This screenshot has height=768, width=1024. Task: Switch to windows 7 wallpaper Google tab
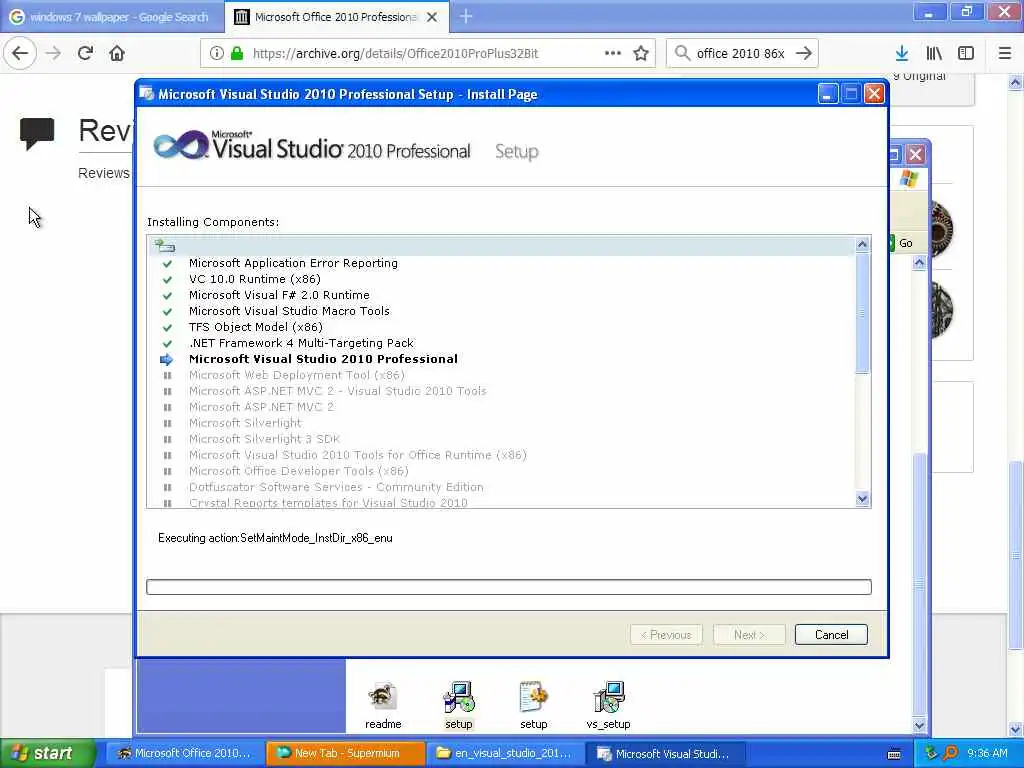[x=112, y=16]
